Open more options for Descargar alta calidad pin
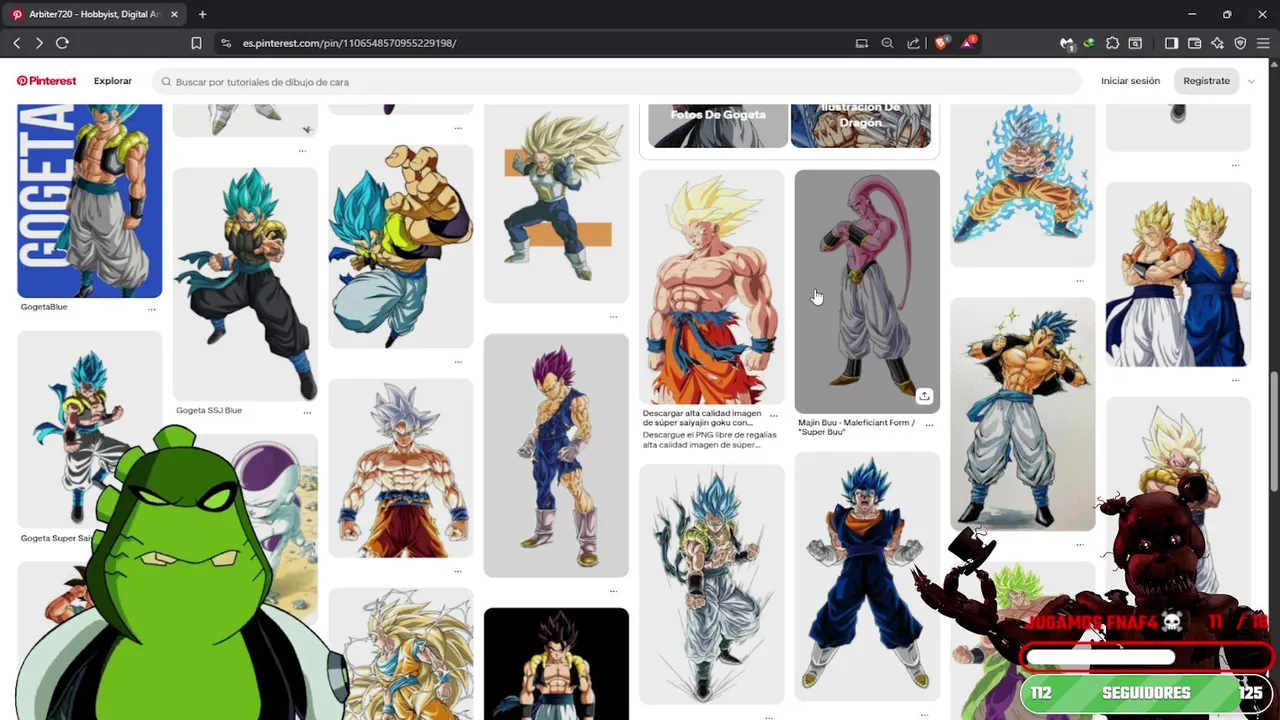The height and width of the screenshot is (720, 1280). click(774, 415)
